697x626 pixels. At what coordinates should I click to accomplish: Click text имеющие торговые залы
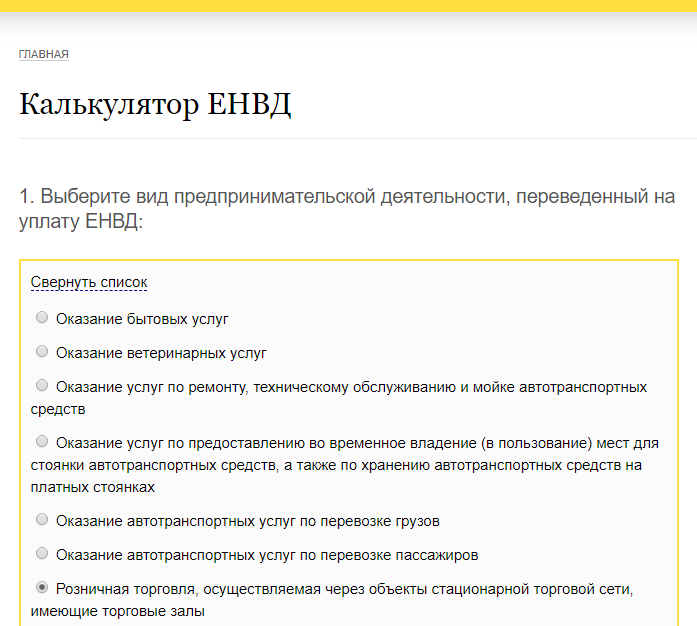click(x=117, y=611)
